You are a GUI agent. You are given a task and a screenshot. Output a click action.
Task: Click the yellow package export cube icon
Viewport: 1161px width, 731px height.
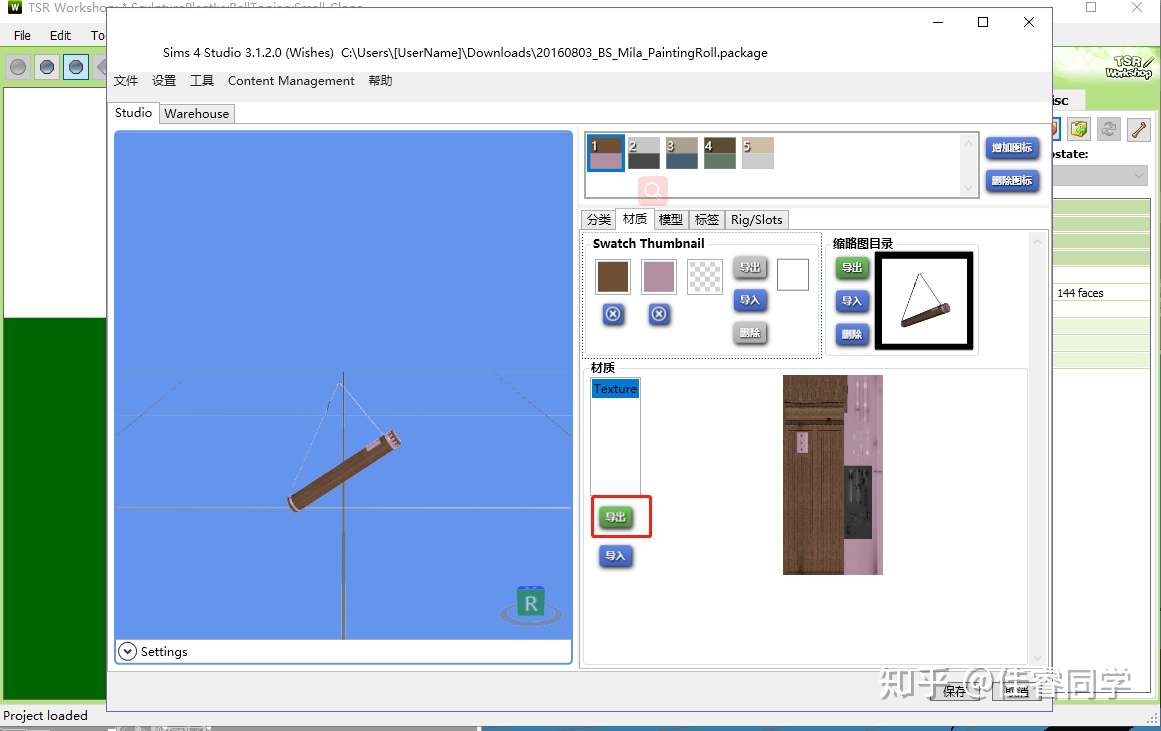(x=1081, y=128)
